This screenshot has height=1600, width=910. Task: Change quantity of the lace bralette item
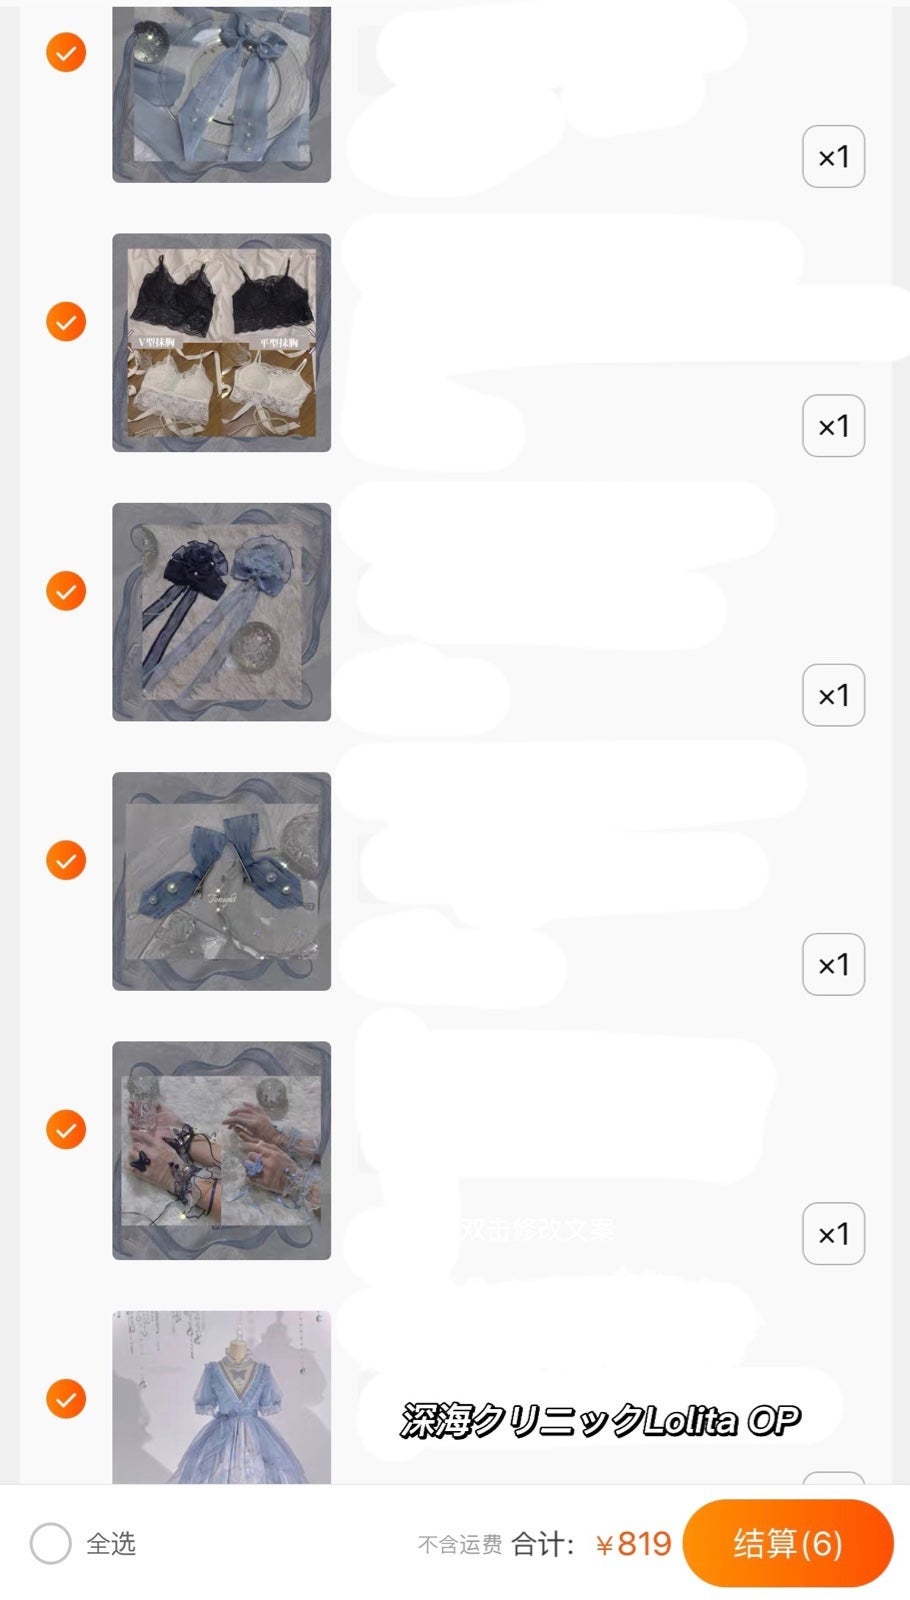(x=833, y=426)
